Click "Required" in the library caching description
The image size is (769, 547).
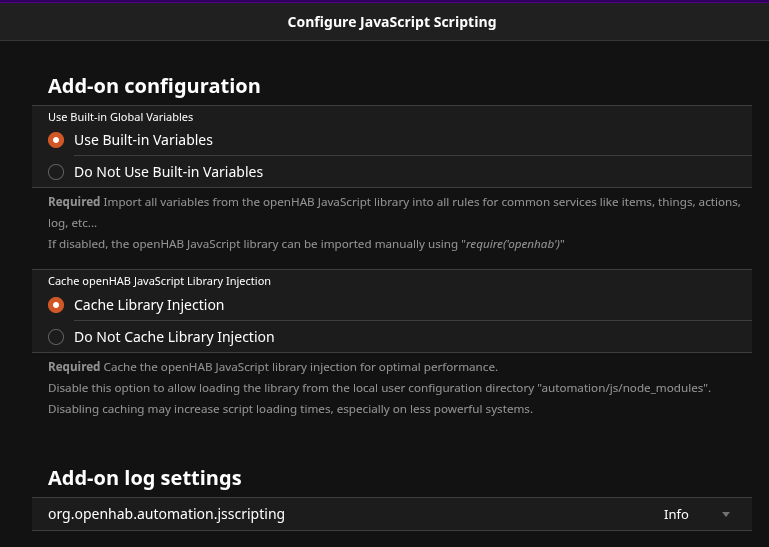[x=74, y=367]
